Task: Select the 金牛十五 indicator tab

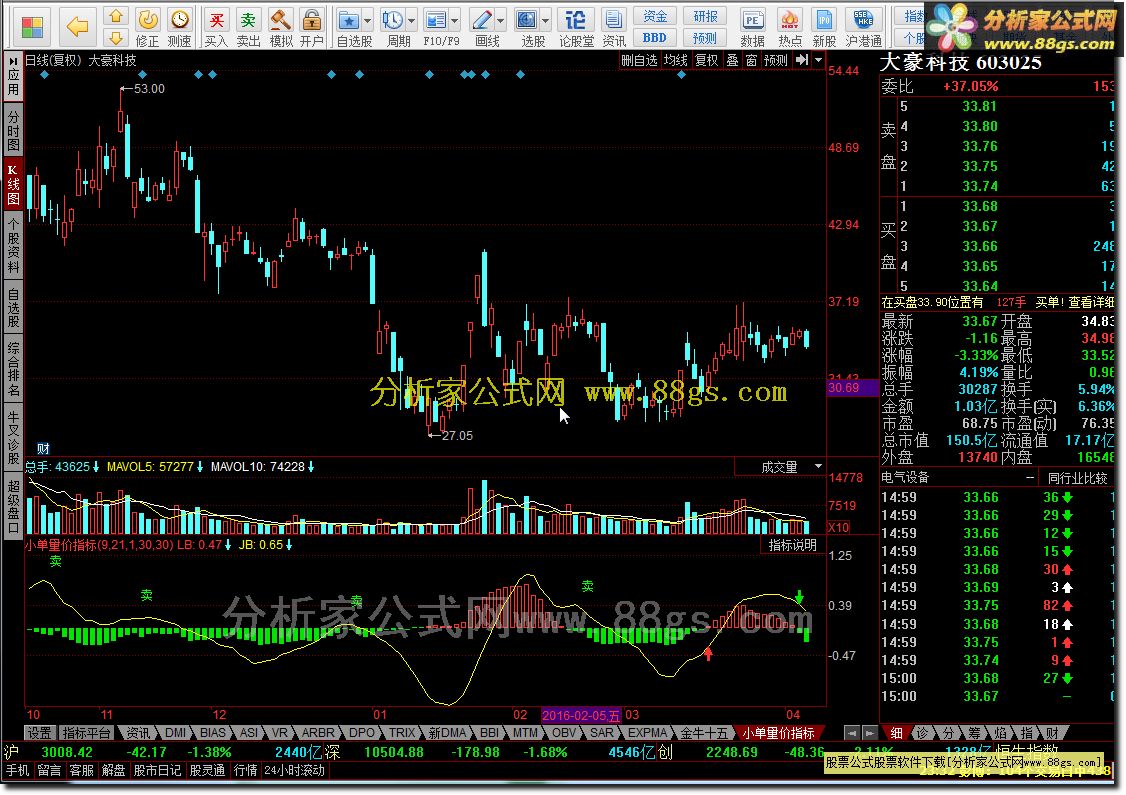Action: (704, 733)
